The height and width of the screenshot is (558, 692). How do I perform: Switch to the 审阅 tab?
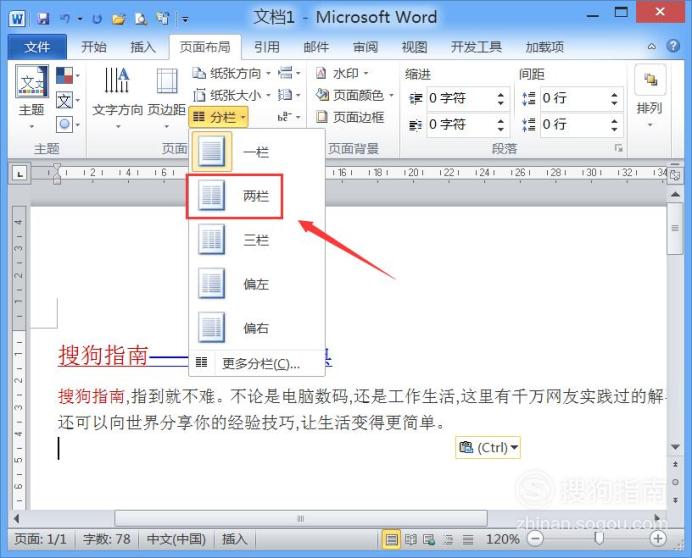(365, 47)
